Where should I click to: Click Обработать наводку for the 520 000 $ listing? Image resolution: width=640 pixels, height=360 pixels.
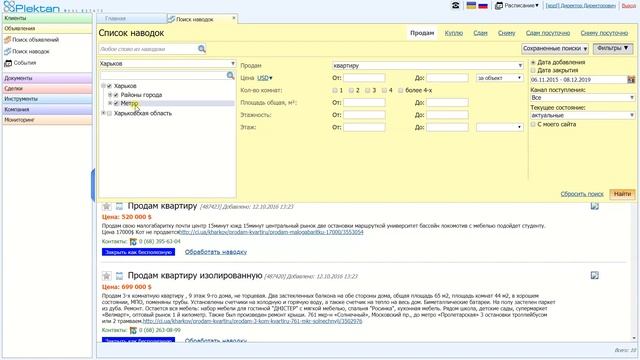(x=216, y=252)
